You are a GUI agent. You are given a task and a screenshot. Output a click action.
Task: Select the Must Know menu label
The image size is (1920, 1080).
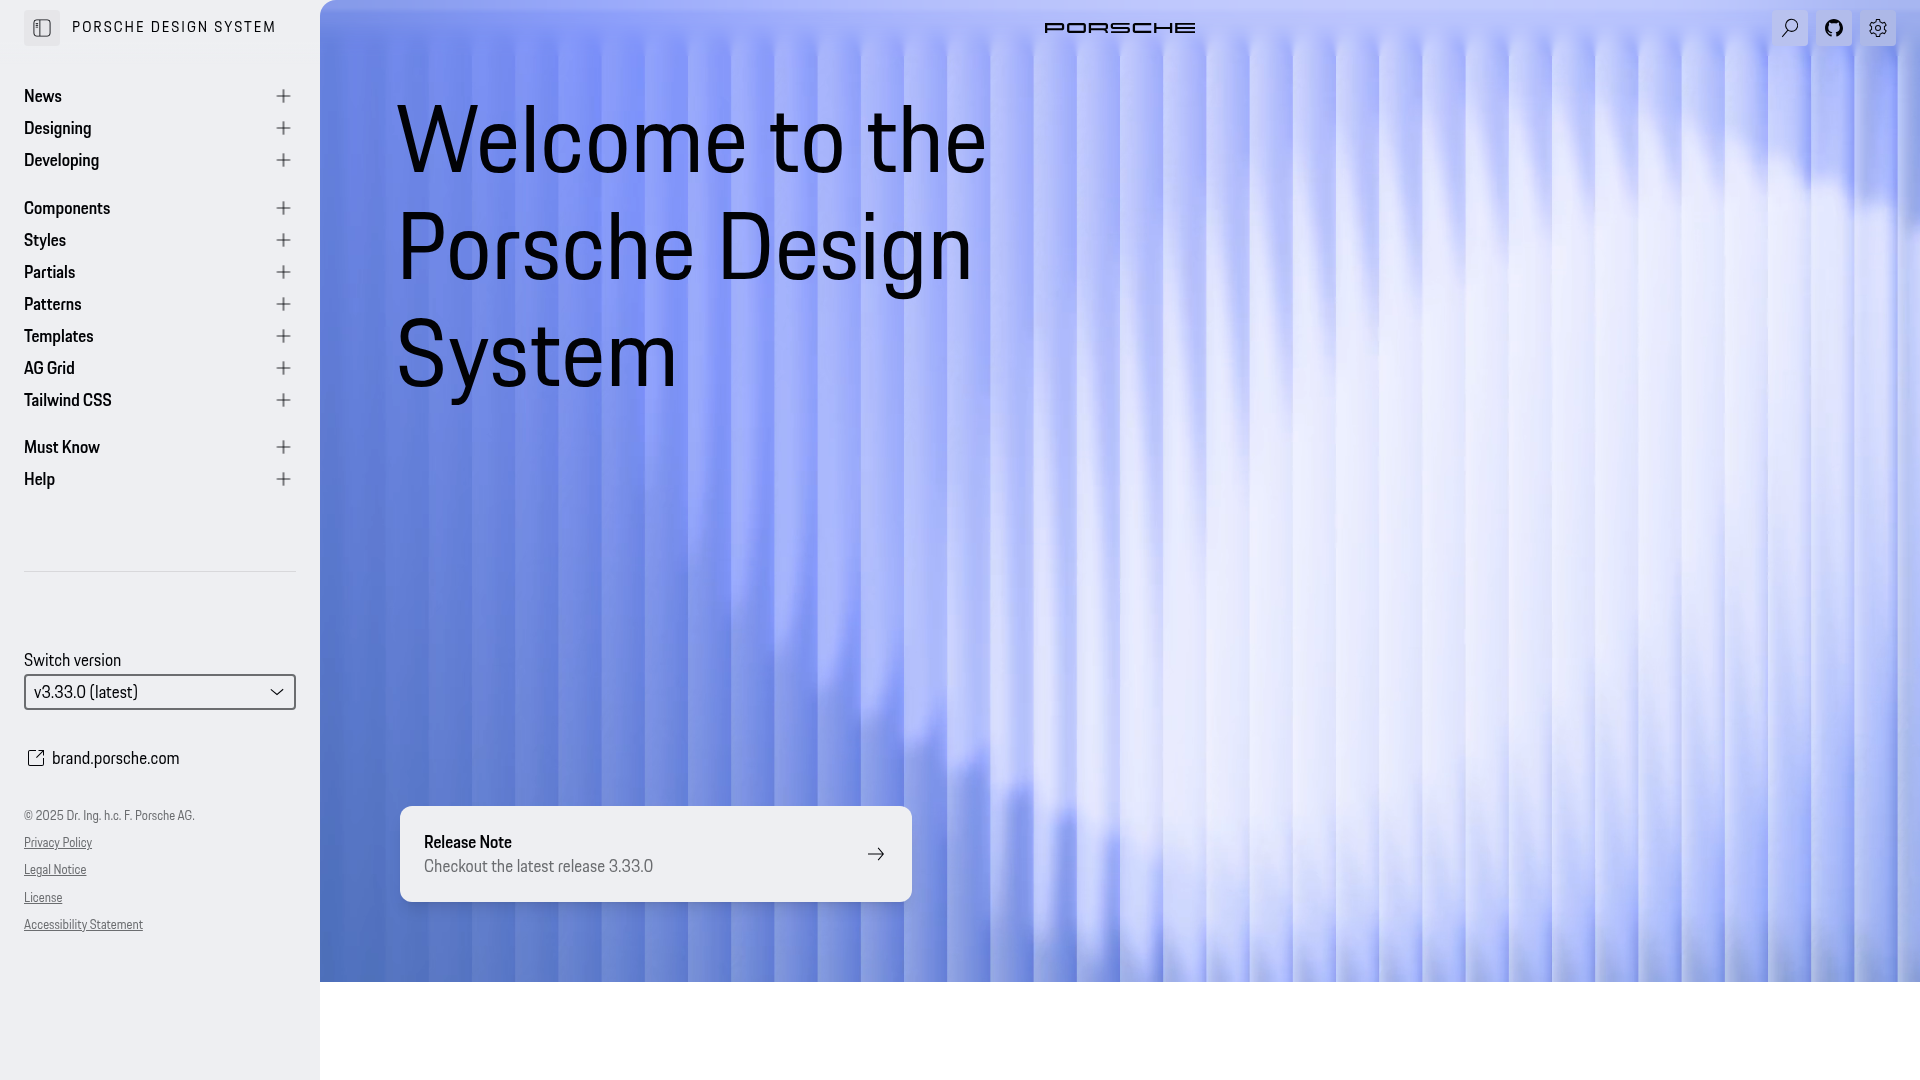[62, 447]
